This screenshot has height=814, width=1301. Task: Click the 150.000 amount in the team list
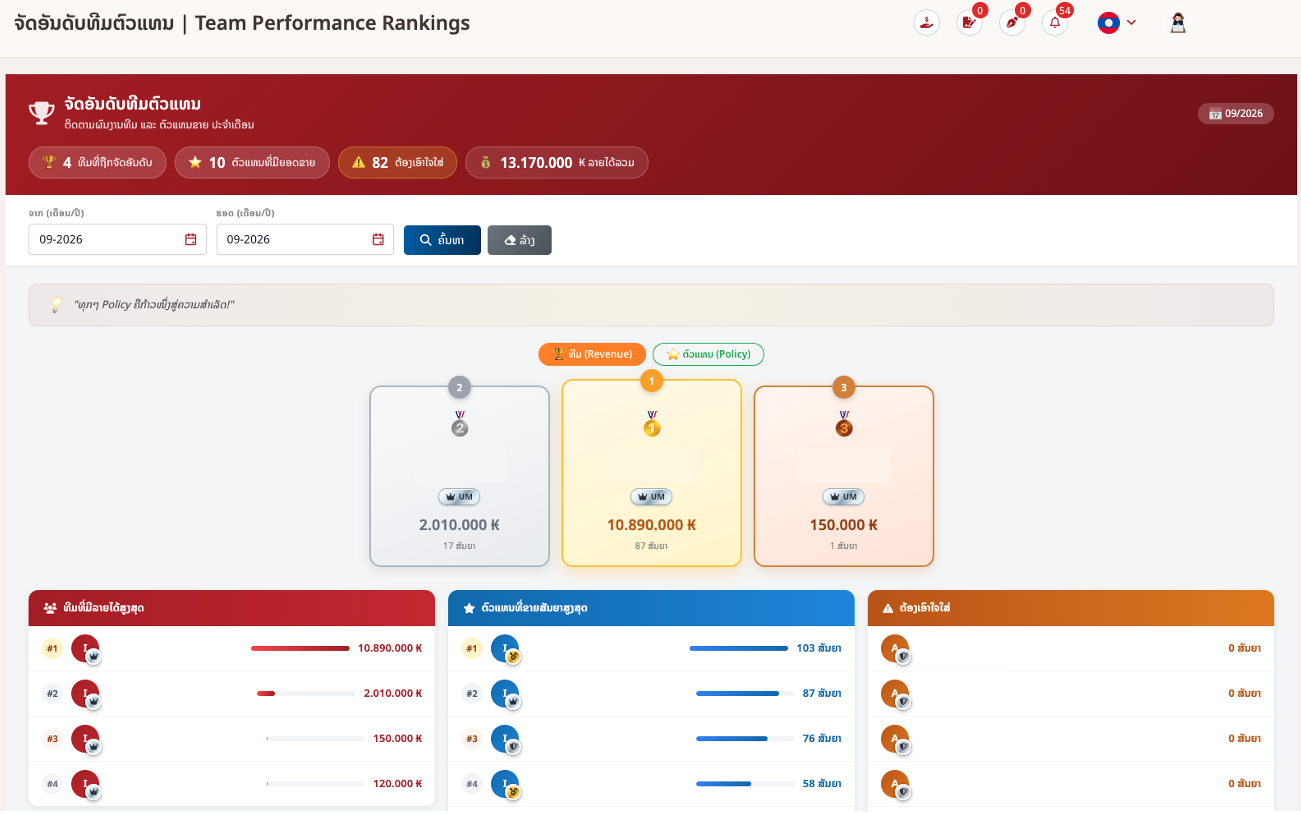click(x=397, y=739)
